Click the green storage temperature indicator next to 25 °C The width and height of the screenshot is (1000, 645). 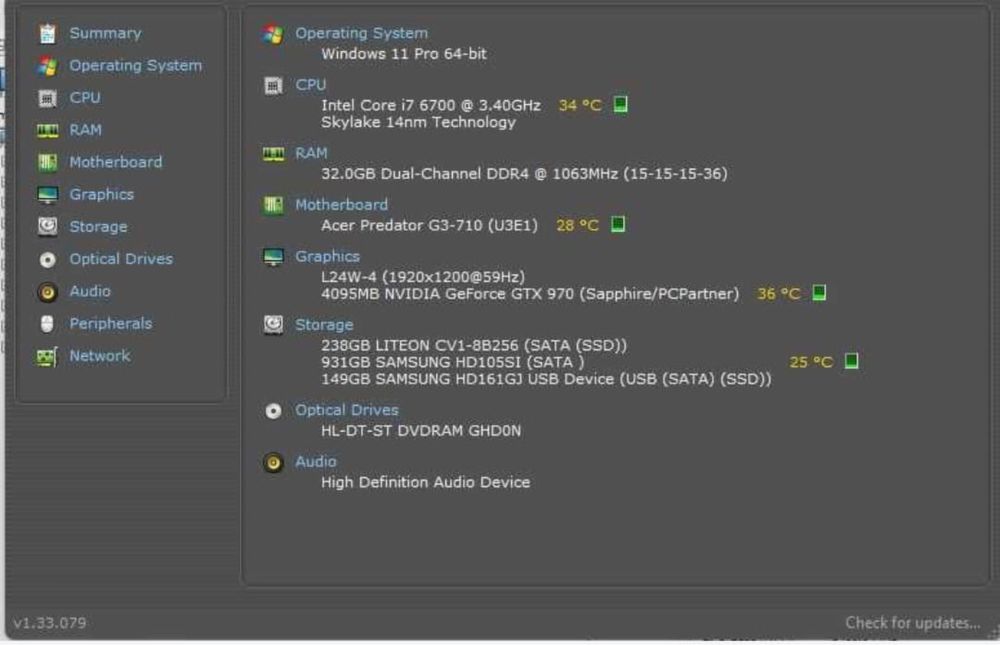851,361
